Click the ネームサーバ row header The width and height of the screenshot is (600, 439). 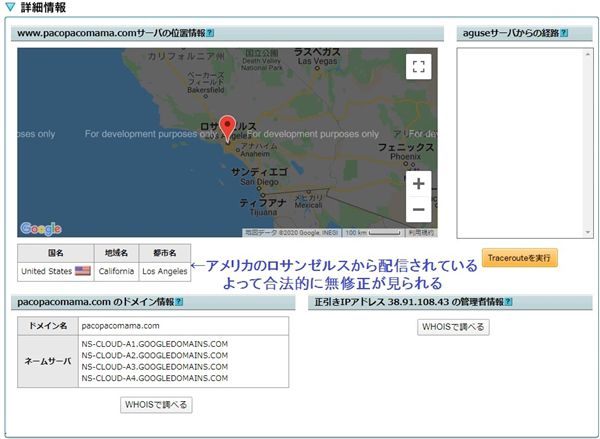48,361
